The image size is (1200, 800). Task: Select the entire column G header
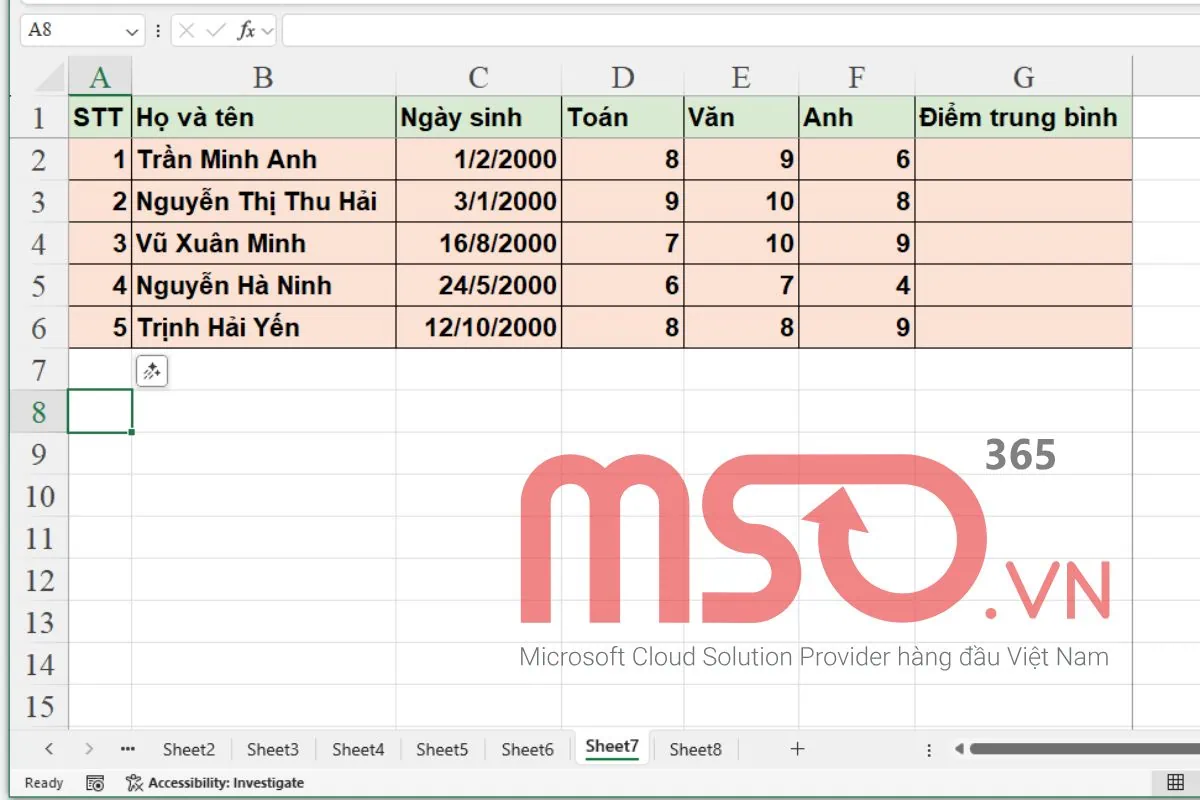coord(1023,77)
